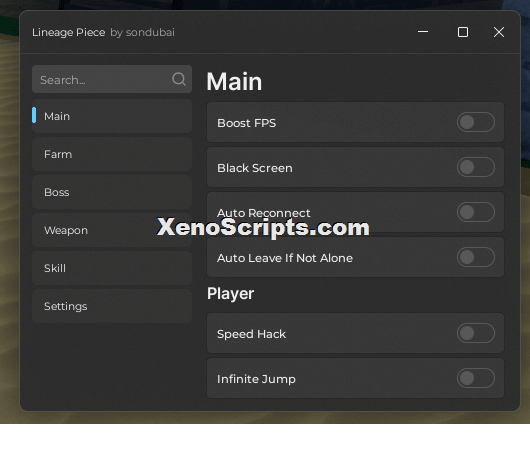Screen dimensions: 530x454
Task: Close the Lineage Piece window
Action: 499,32
